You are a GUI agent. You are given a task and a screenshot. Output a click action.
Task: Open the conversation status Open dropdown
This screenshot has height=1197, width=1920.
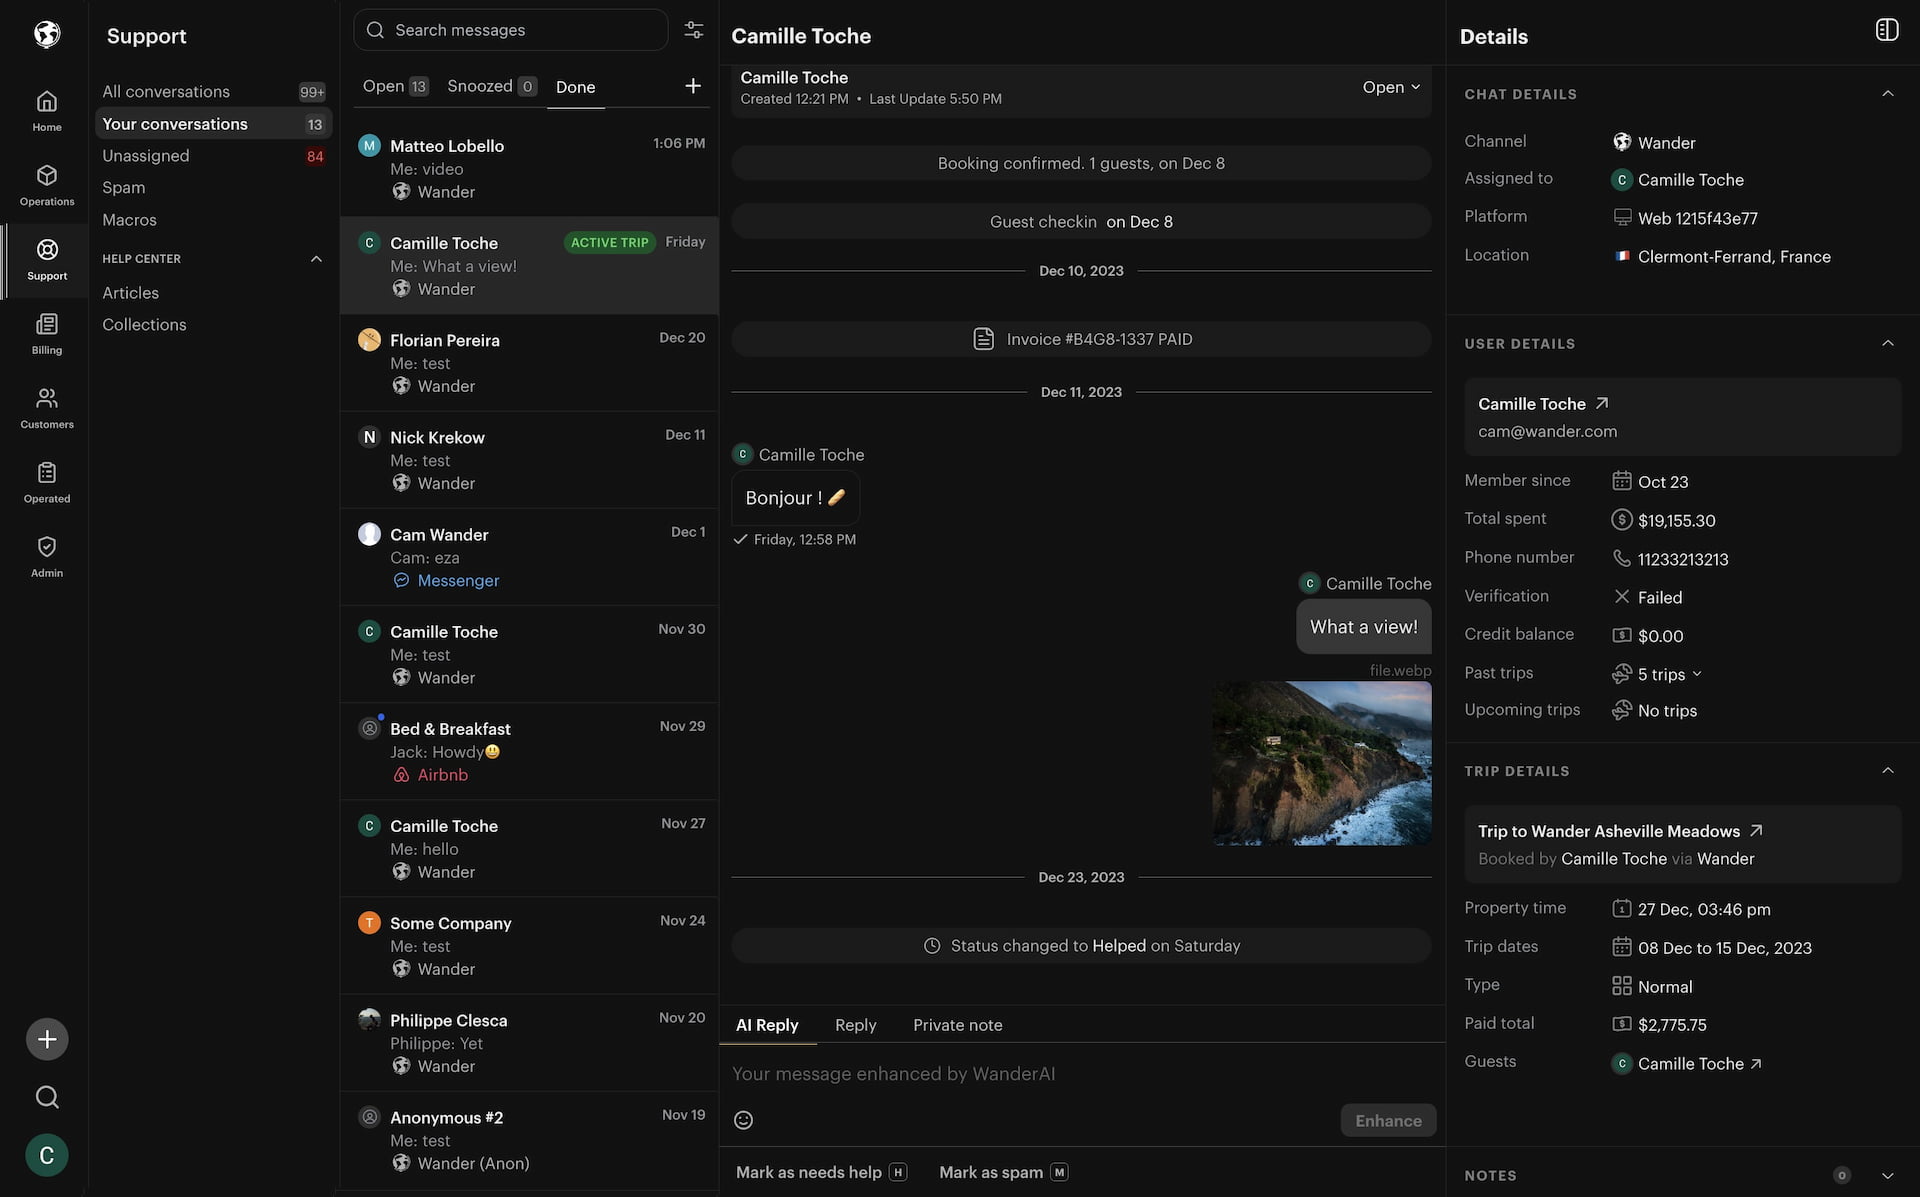(x=1390, y=87)
